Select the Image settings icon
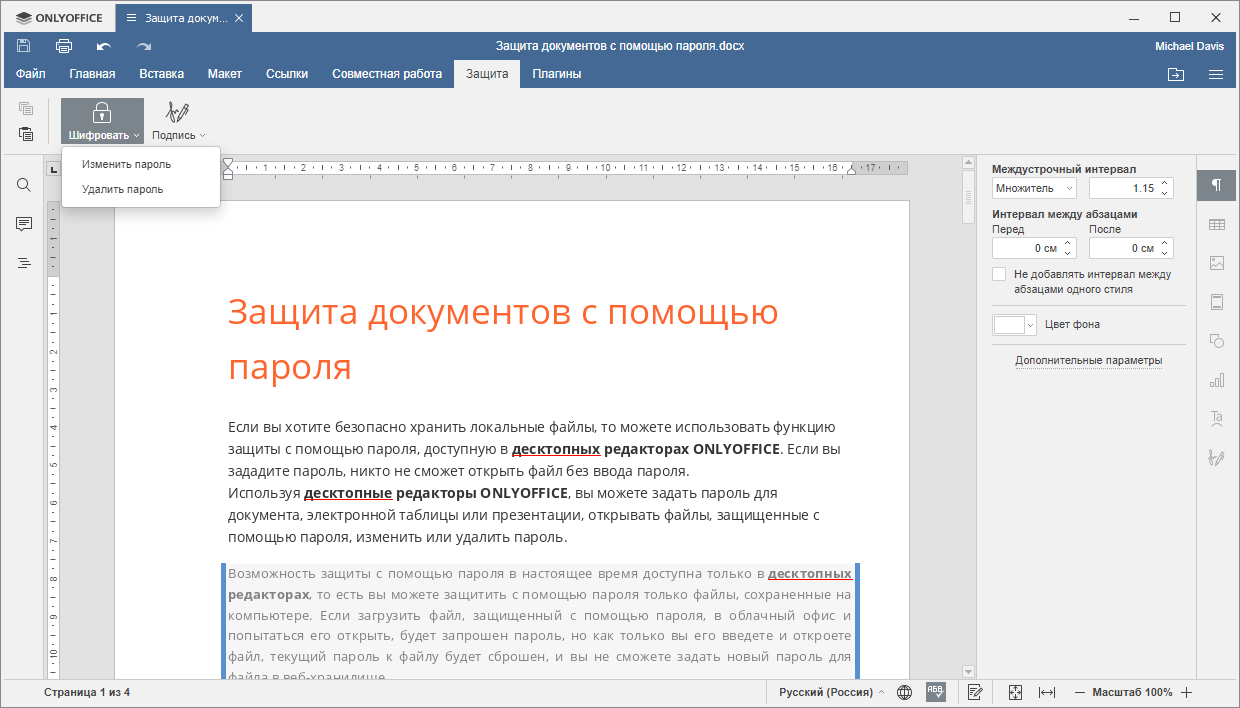The height and width of the screenshot is (708, 1240). coord(1217,263)
